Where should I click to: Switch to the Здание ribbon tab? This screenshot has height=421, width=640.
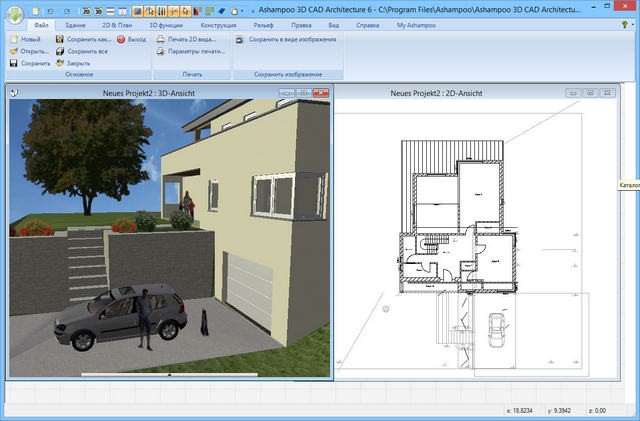coord(76,25)
